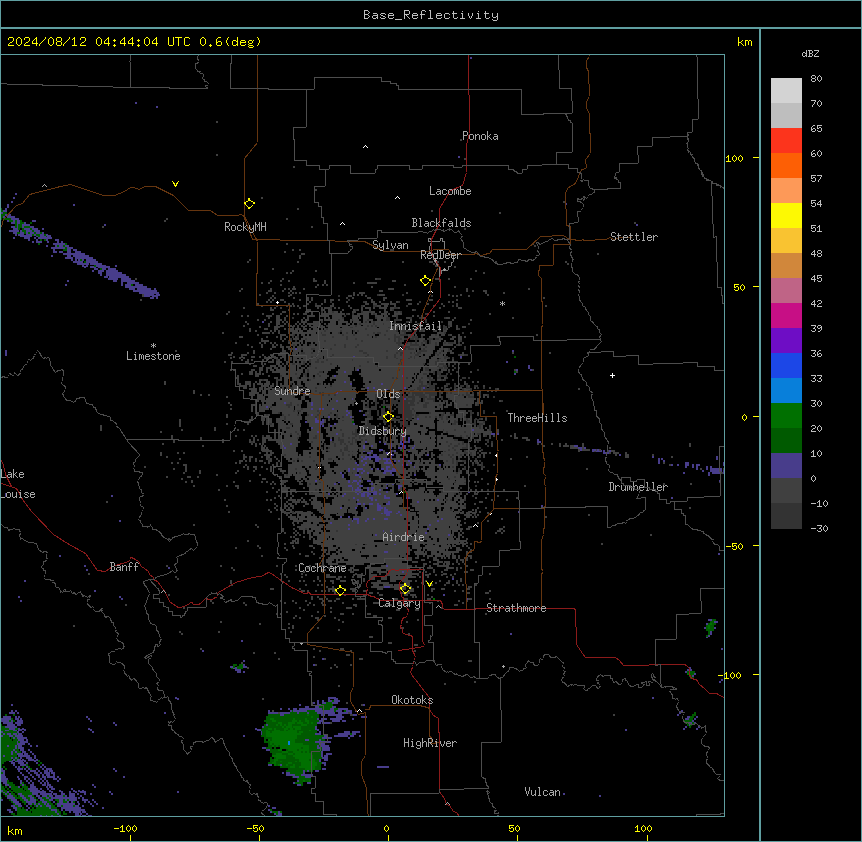Select the Okotoks label

click(412, 700)
